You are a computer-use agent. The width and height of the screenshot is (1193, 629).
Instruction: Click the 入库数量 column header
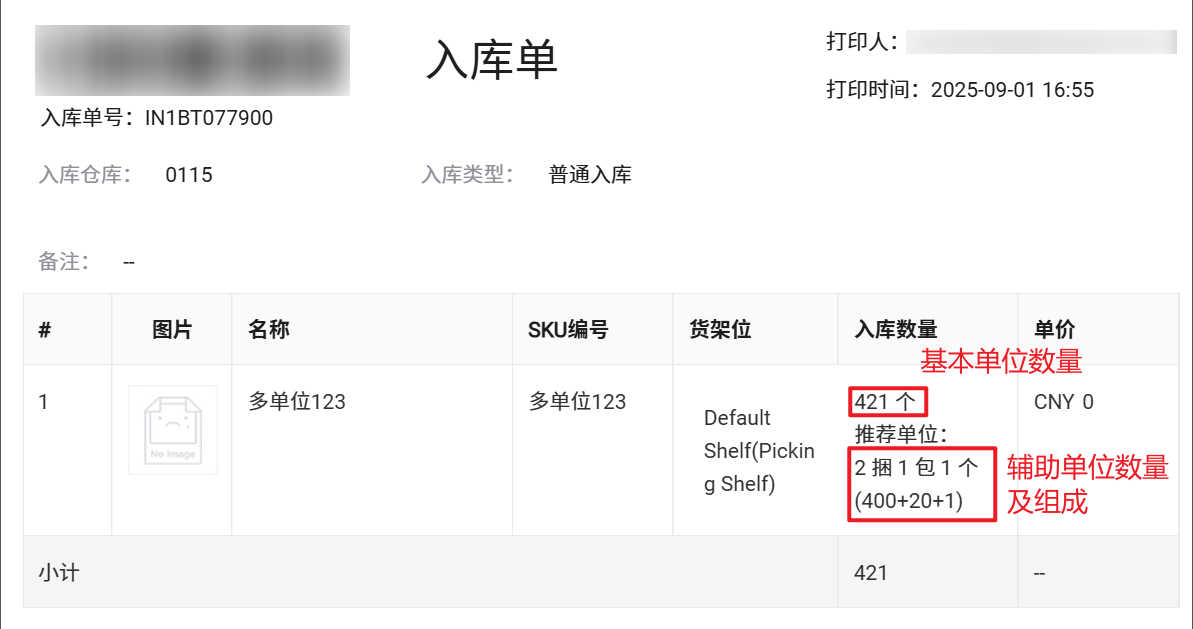tap(896, 329)
